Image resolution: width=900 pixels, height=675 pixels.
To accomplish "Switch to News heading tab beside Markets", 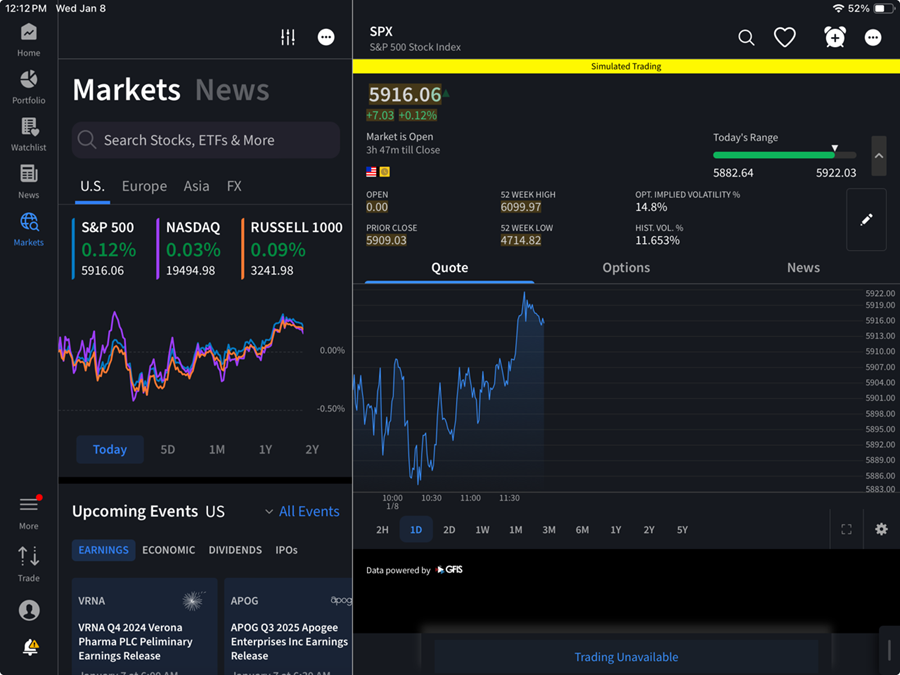I will click(232, 90).
